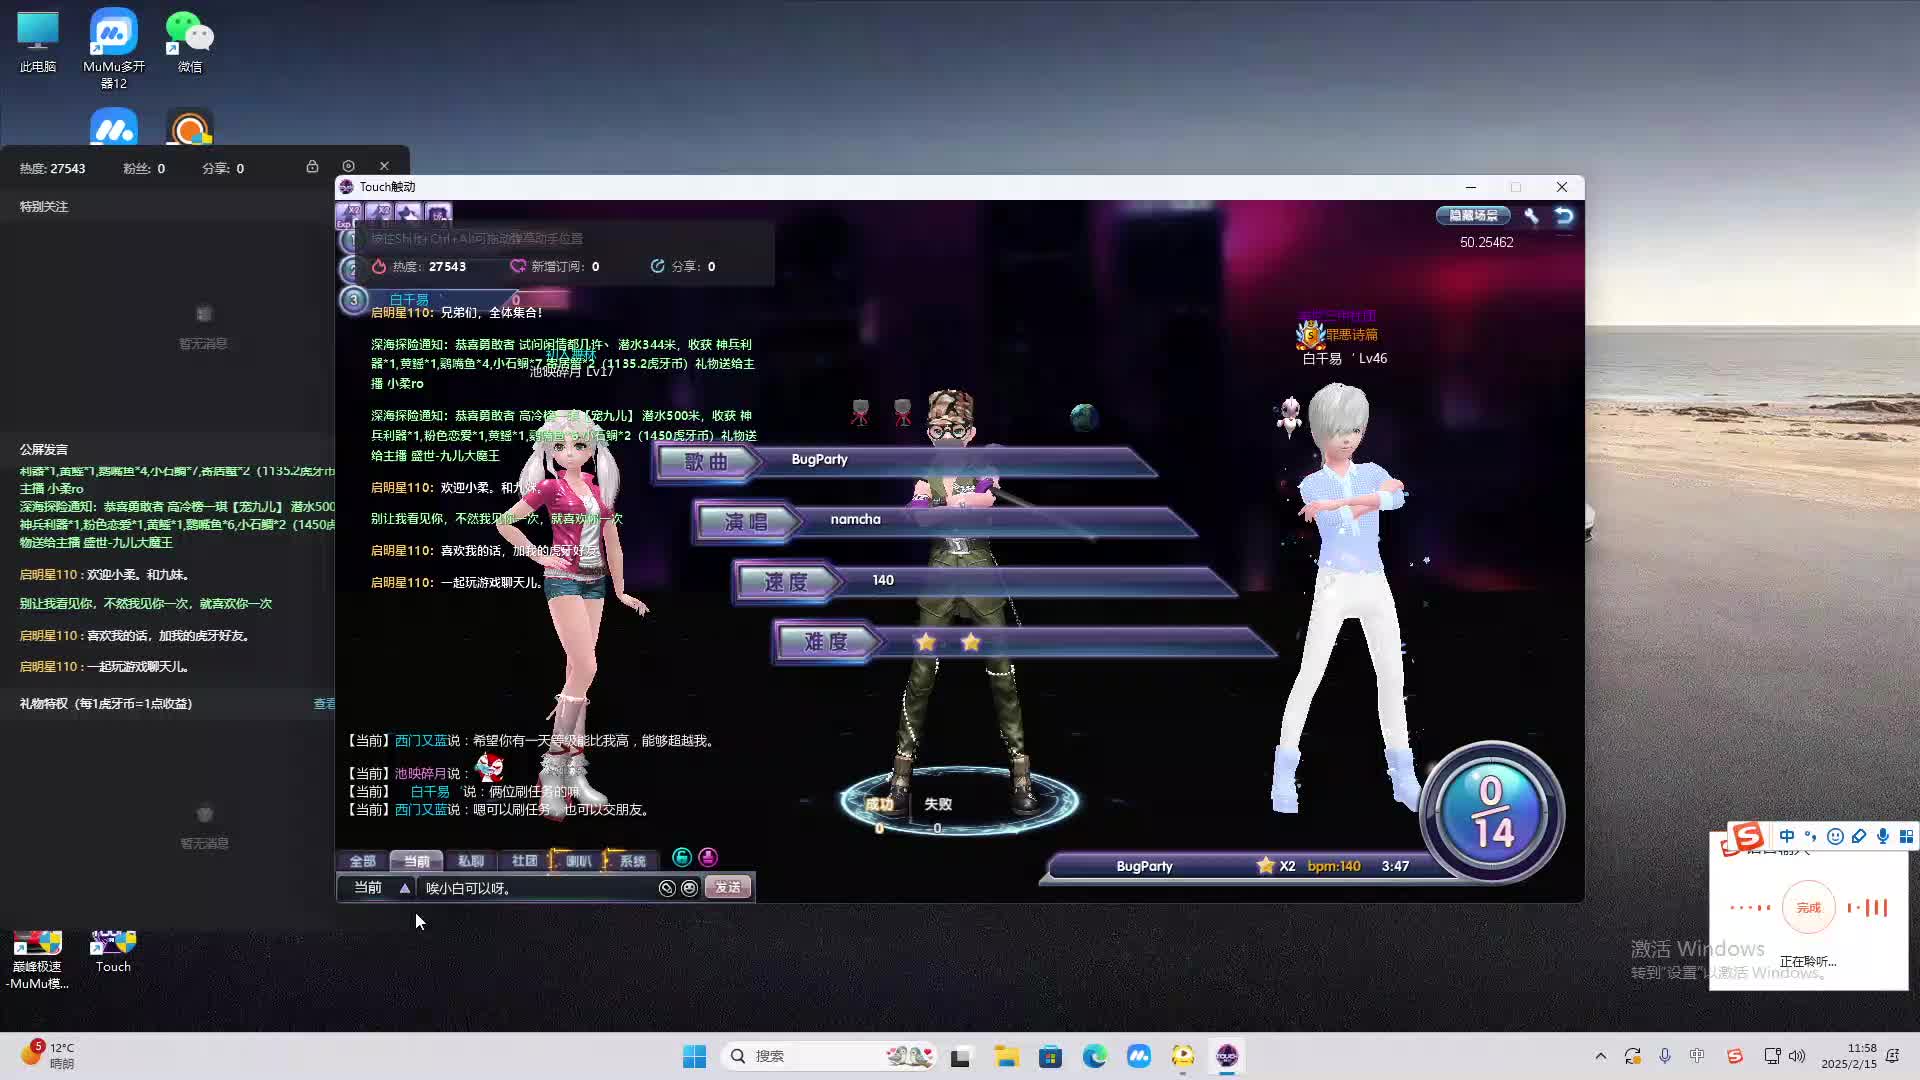Click the 0/14 circular progress counter
The width and height of the screenshot is (1920, 1080).
click(1492, 812)
